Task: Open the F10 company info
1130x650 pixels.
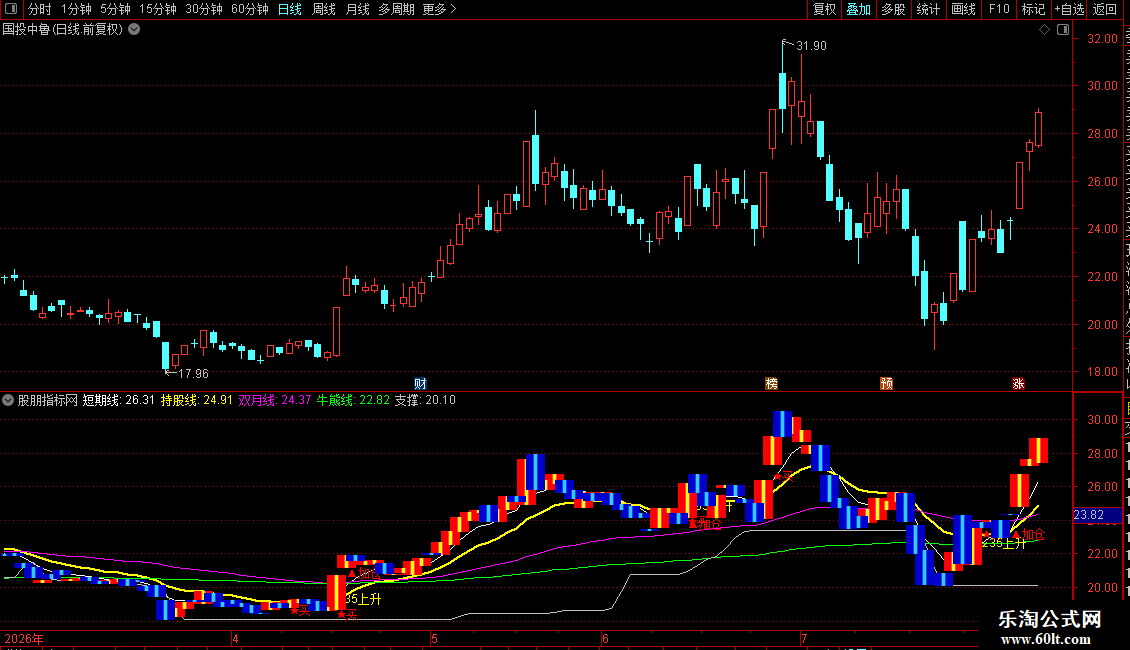Action: [x=999, y=9]
